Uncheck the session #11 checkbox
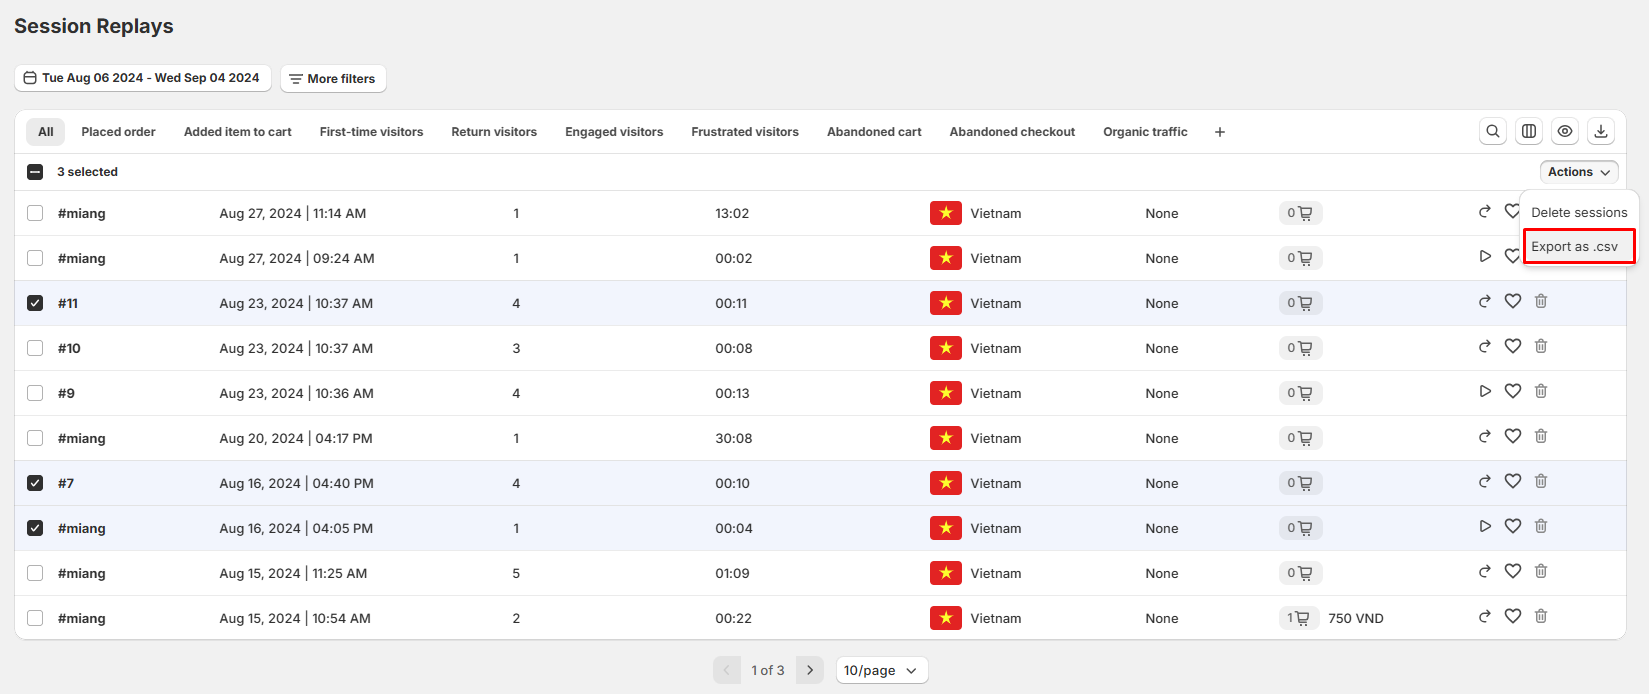Viewport: 1649px width, 694px height. [35, 303]
